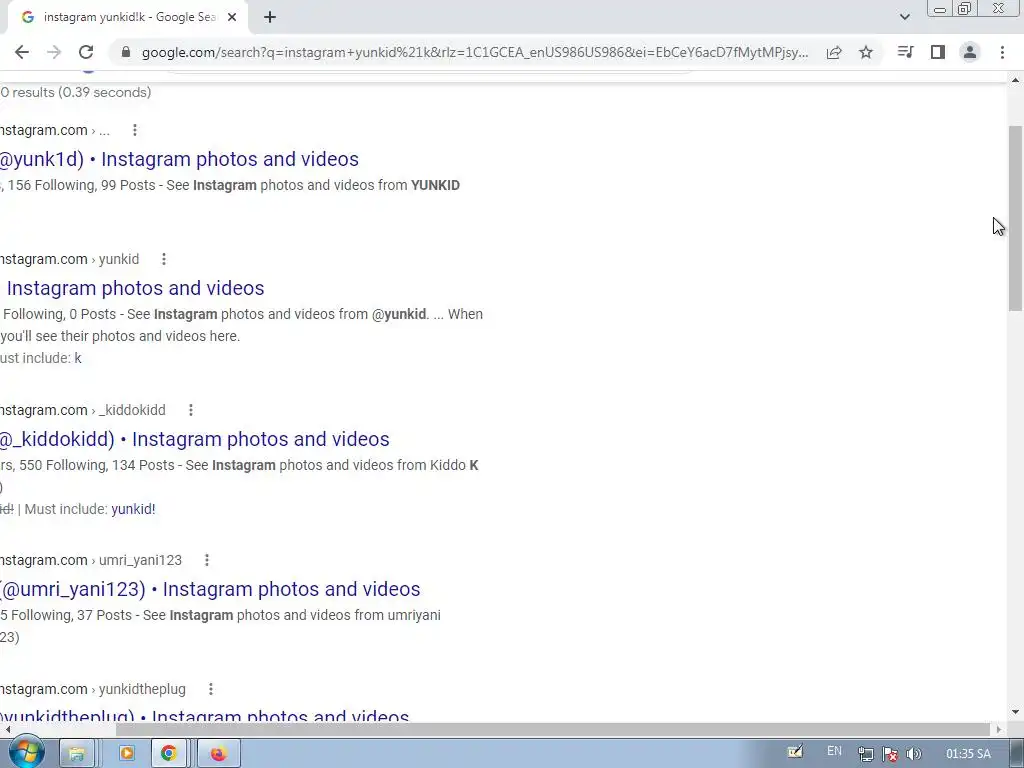View site information via lock icon
Image resolution: width=1024 pixels, height=768 pixels.
tap(126, 52)
